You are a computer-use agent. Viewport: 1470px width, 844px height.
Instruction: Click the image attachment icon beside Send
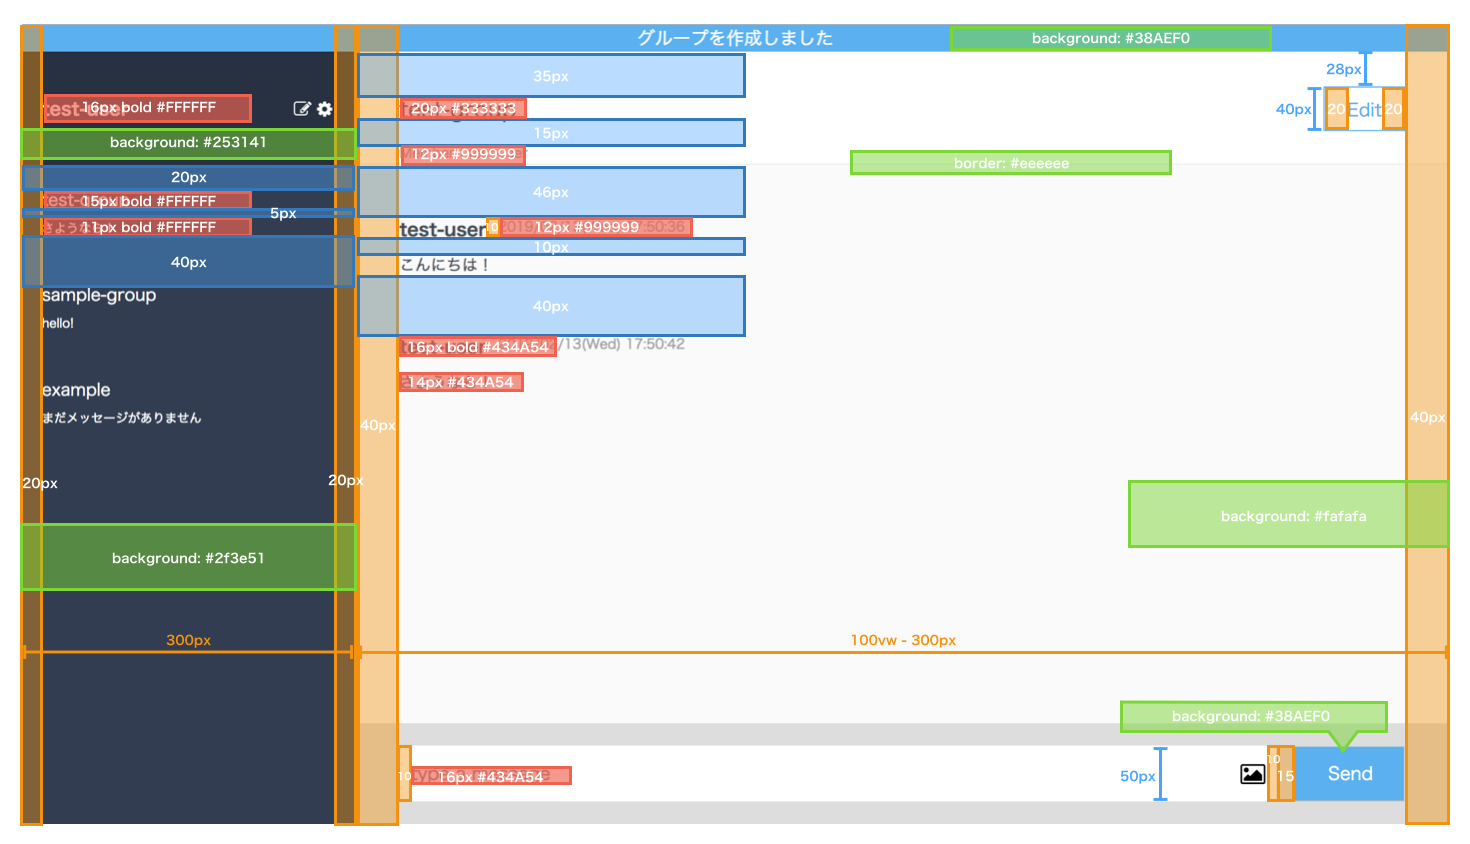click(1251, 774)
